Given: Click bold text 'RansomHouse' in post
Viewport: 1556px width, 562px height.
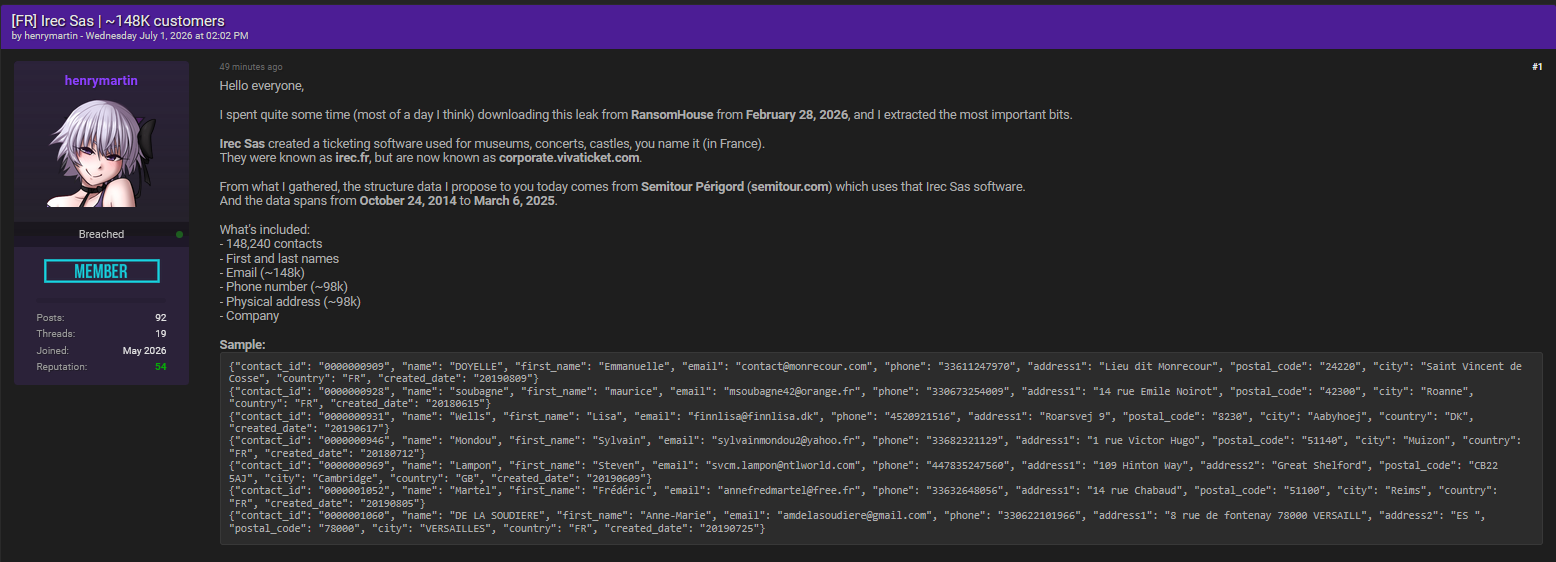Looking at the screenshot, I should pyautogui.click(x=671, y=115).
